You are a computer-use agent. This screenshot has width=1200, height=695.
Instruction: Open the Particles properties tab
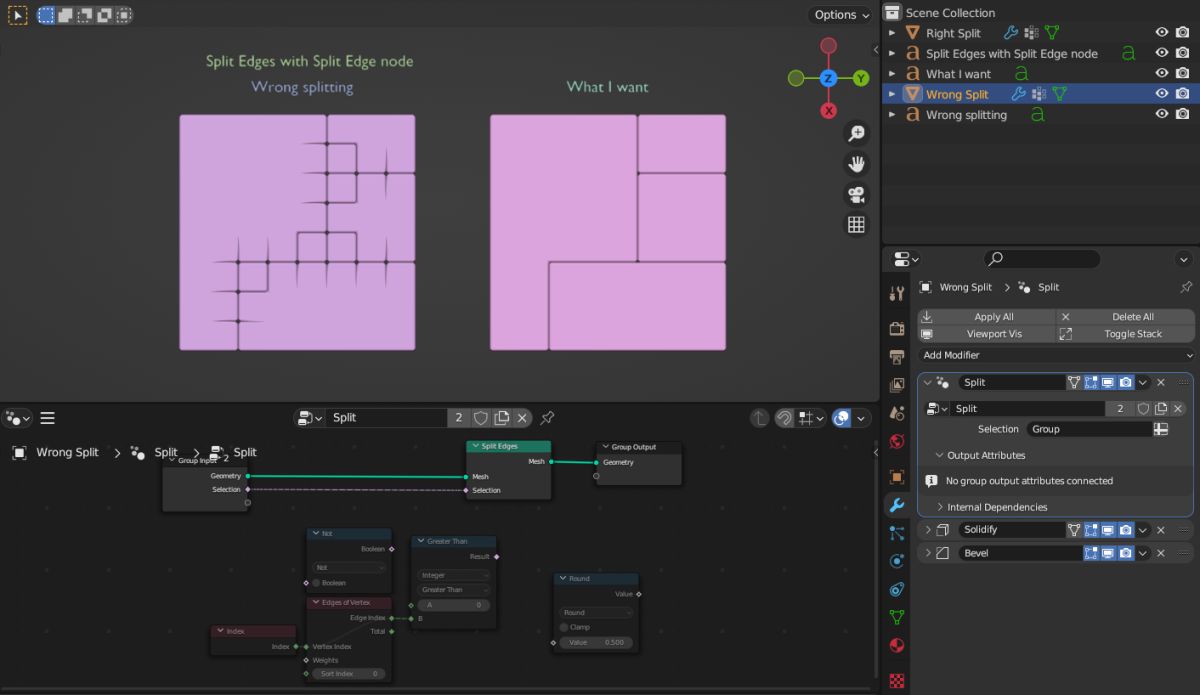click(897, 533)
